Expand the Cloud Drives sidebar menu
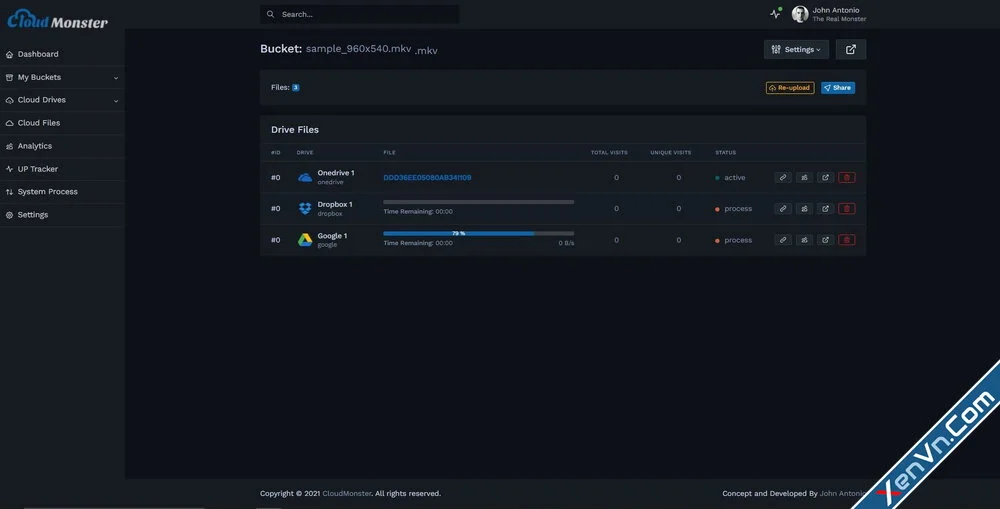The width and height of the screenshot is (1000, 509). tap(62, 100)
